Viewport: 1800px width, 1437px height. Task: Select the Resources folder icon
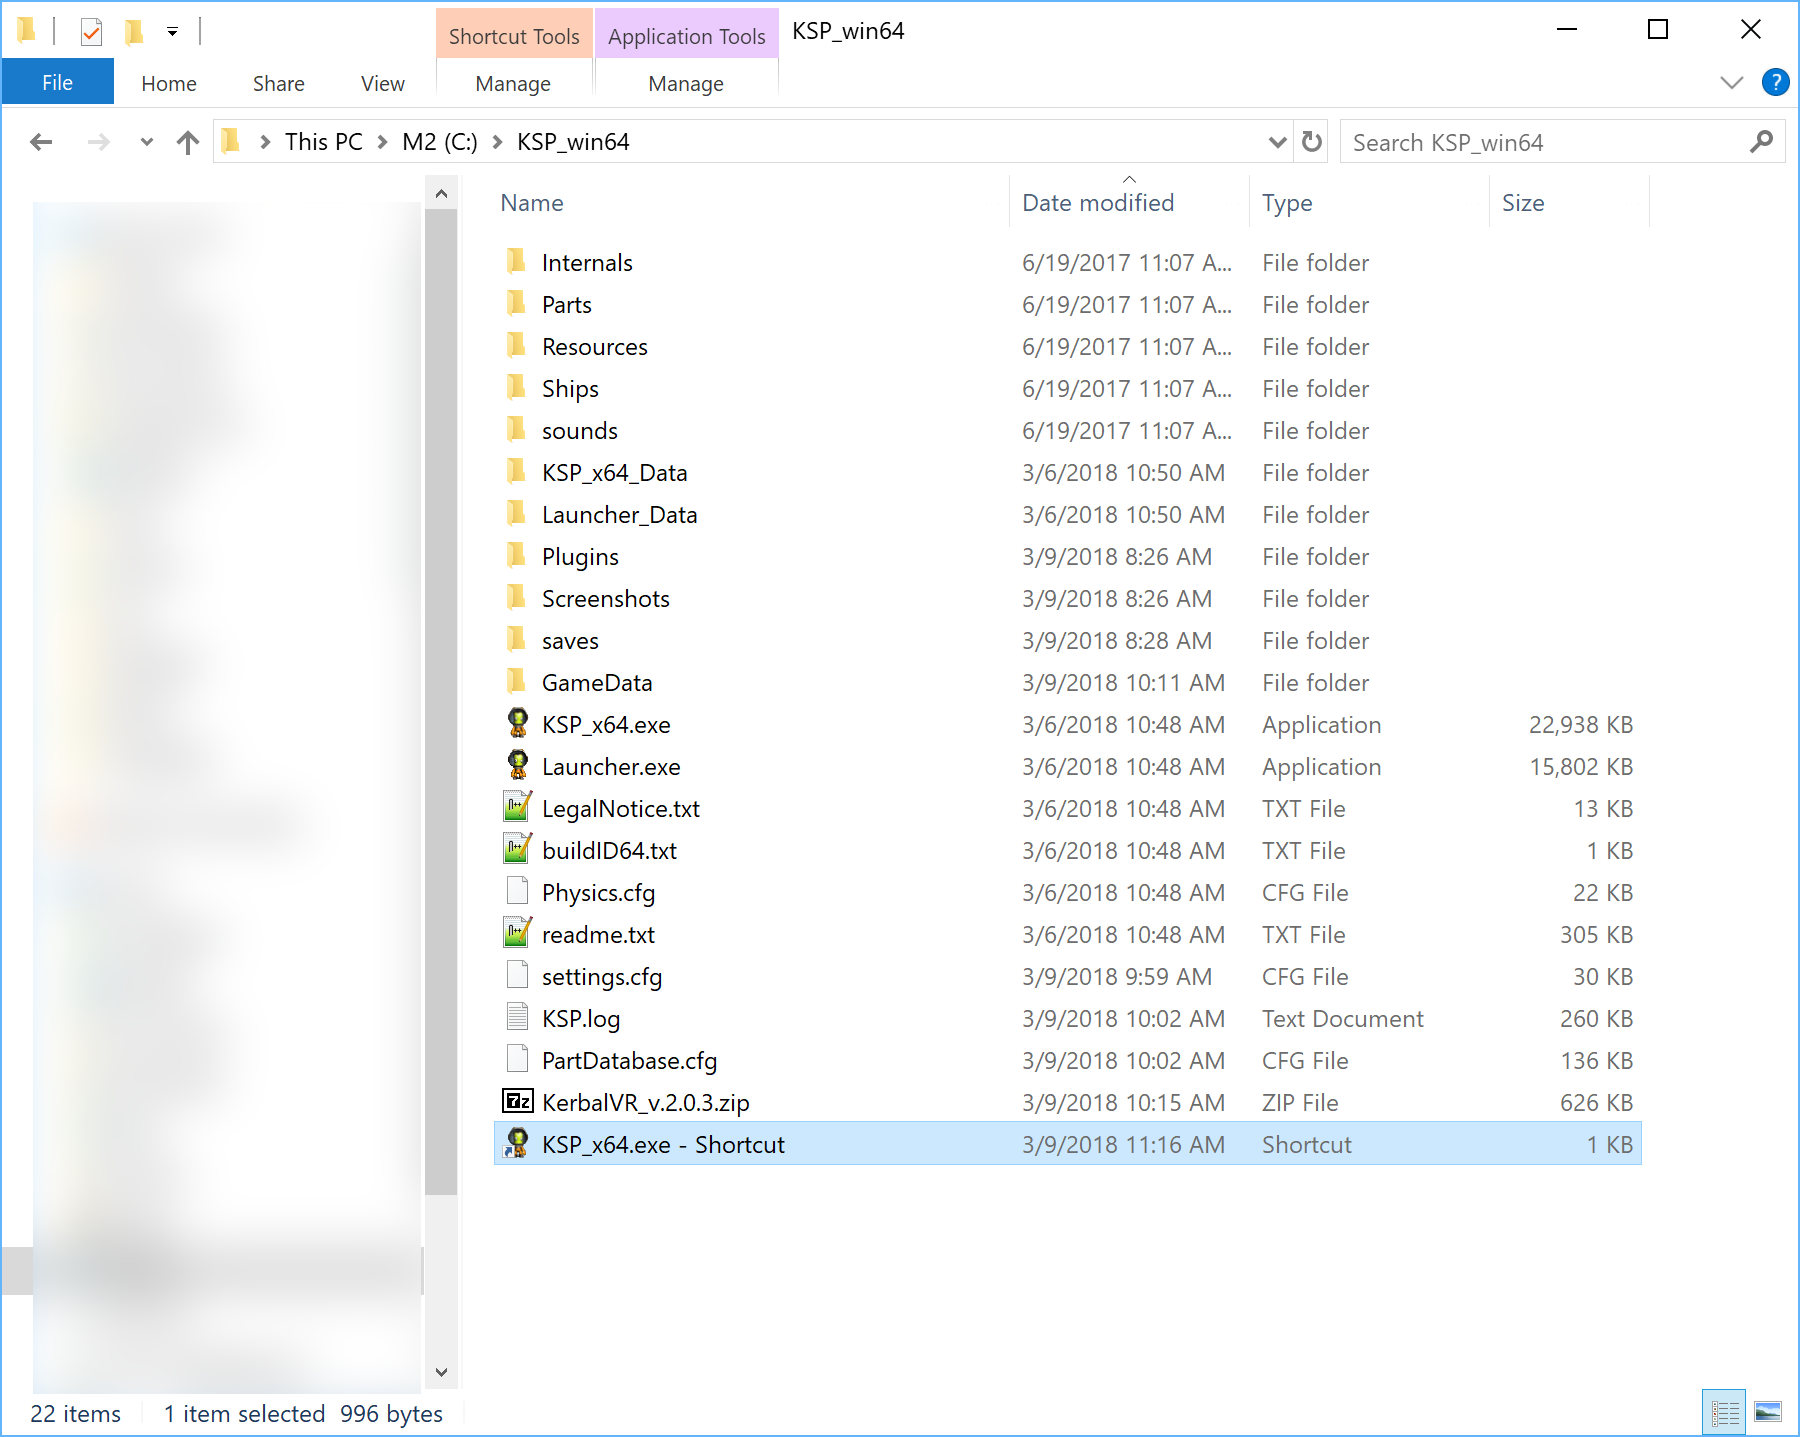(516, 345)
